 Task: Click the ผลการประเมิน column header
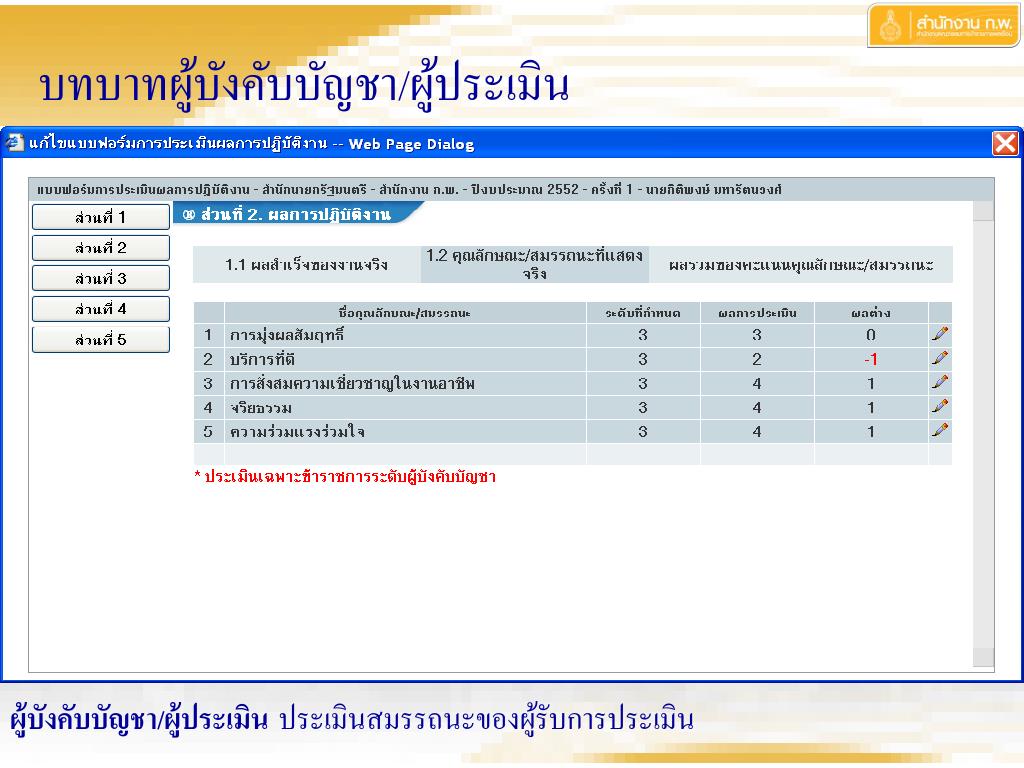[x=758, y=313]
